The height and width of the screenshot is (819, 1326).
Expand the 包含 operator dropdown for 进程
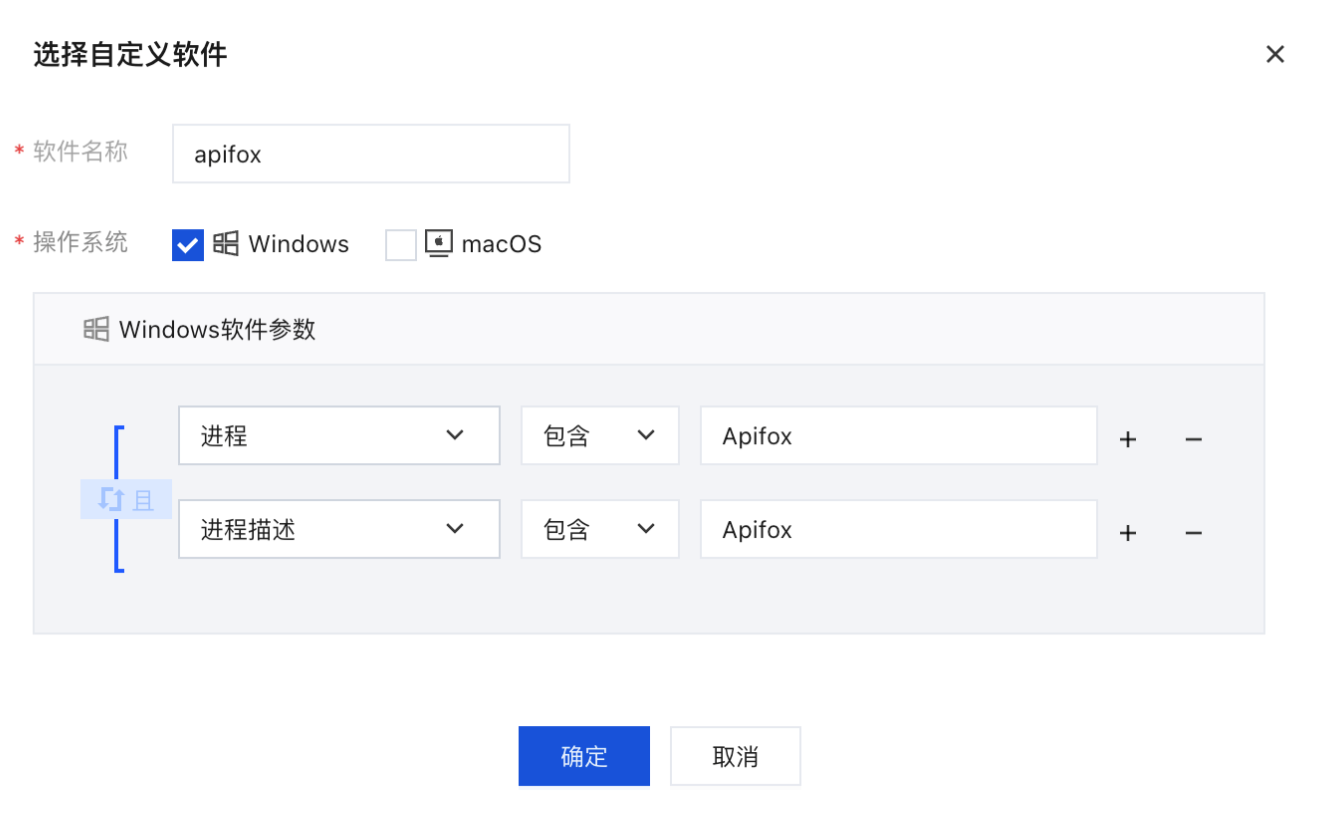coord(599,436)
